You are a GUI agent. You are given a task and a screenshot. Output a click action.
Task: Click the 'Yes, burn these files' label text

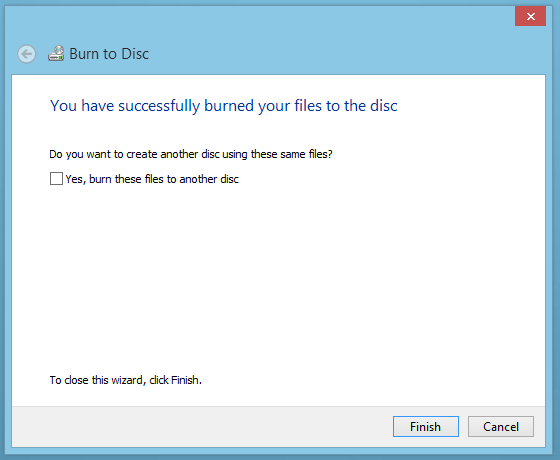click(x=152, y=179)
